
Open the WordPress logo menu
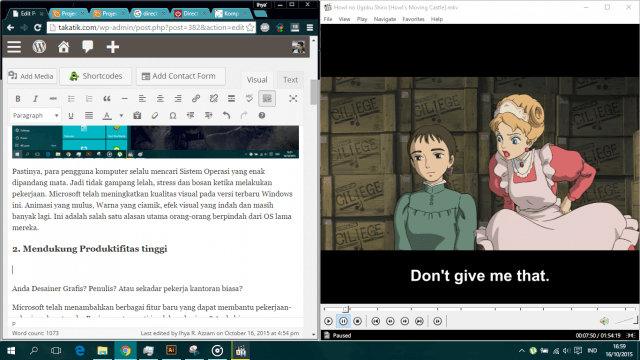[39, 47]
